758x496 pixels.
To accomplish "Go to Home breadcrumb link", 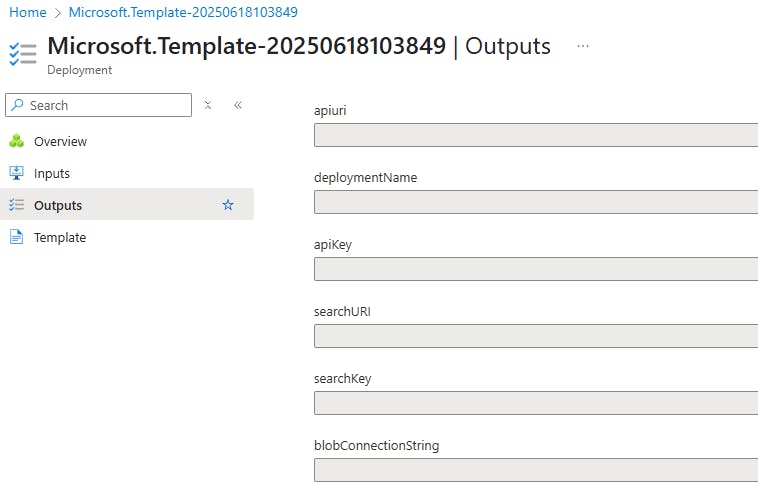I will (28, 12).
